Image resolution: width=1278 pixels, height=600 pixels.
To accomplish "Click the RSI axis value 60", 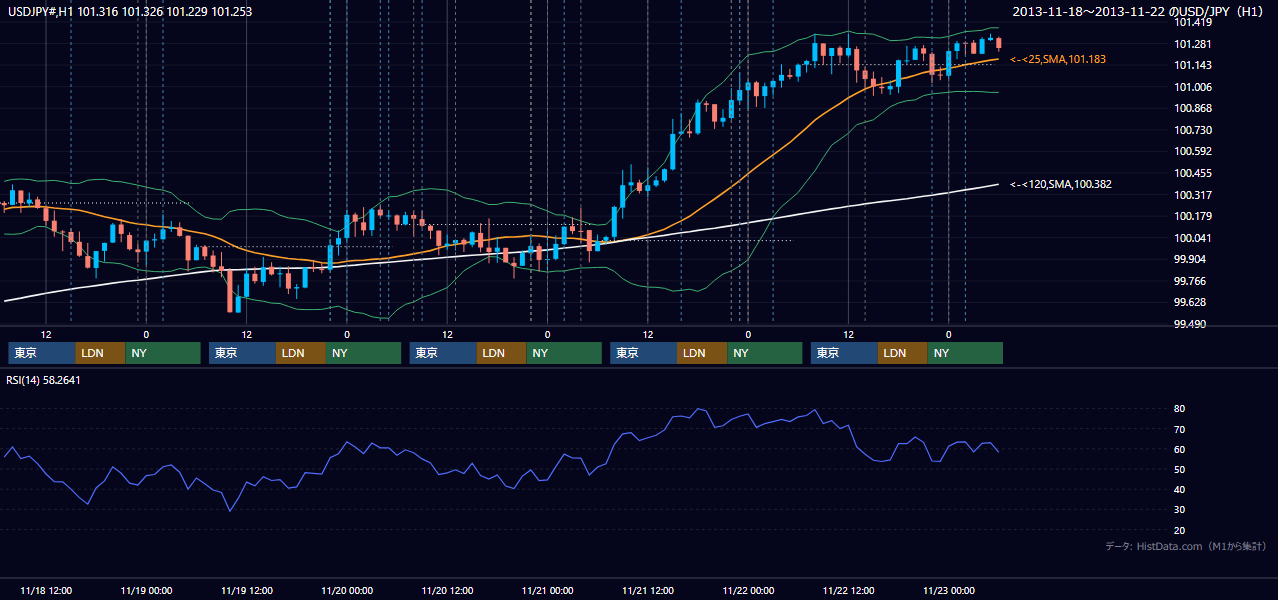I will (x=1180, y=449).
